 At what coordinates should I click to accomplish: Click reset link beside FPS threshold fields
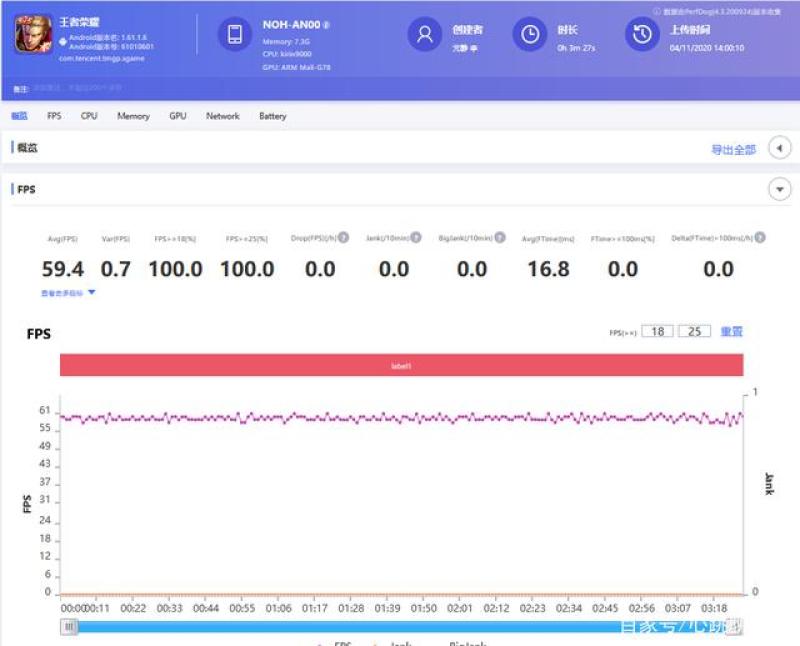(732, 332)
